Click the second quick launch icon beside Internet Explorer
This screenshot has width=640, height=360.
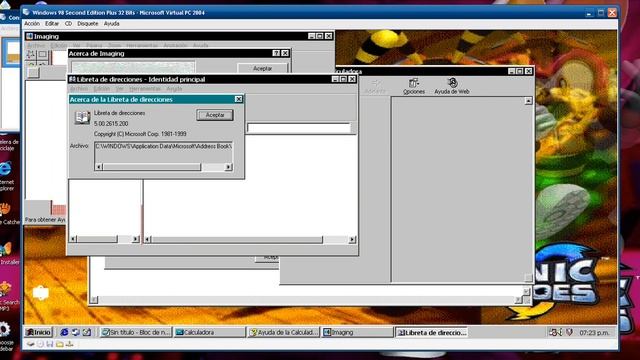[76, 332]
